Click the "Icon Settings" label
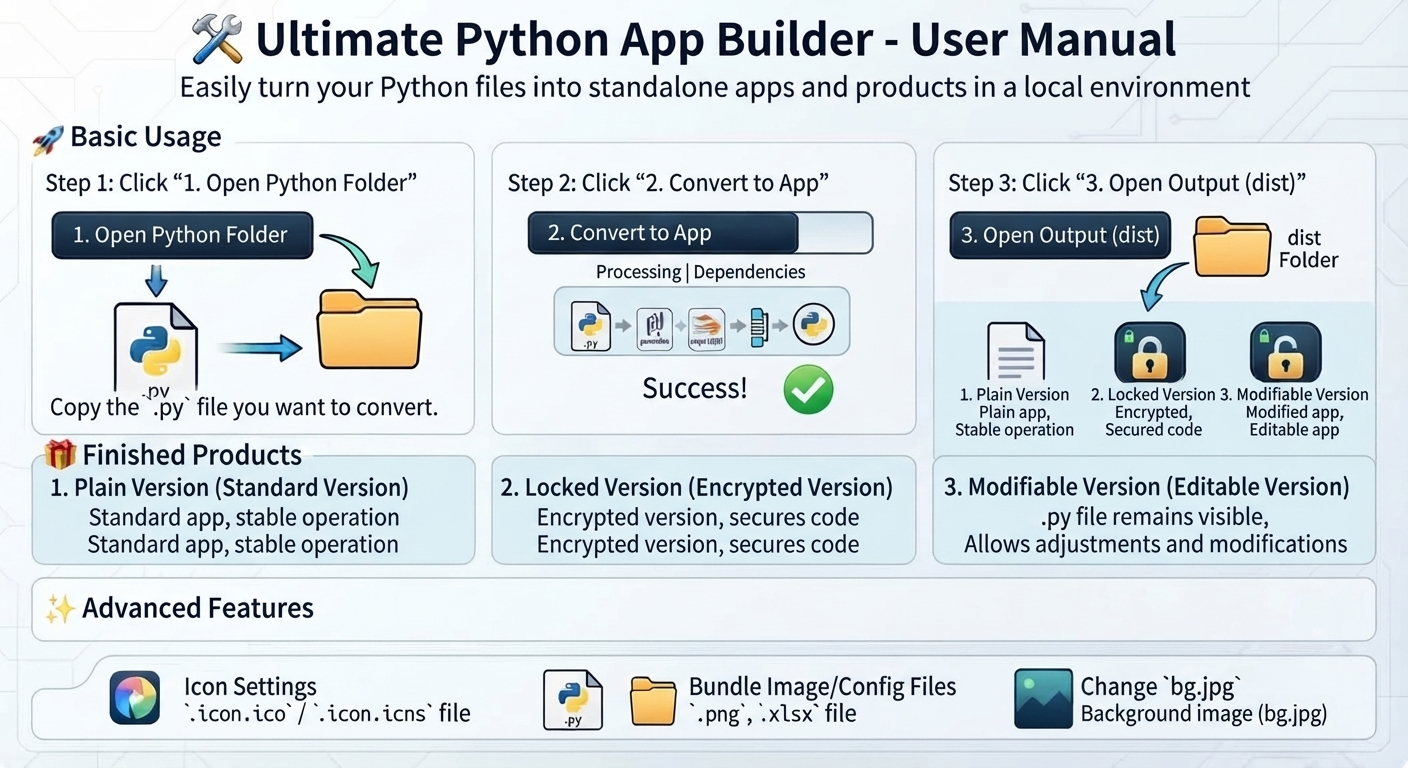Screen dimensions: 1408x768 point(250,686)
